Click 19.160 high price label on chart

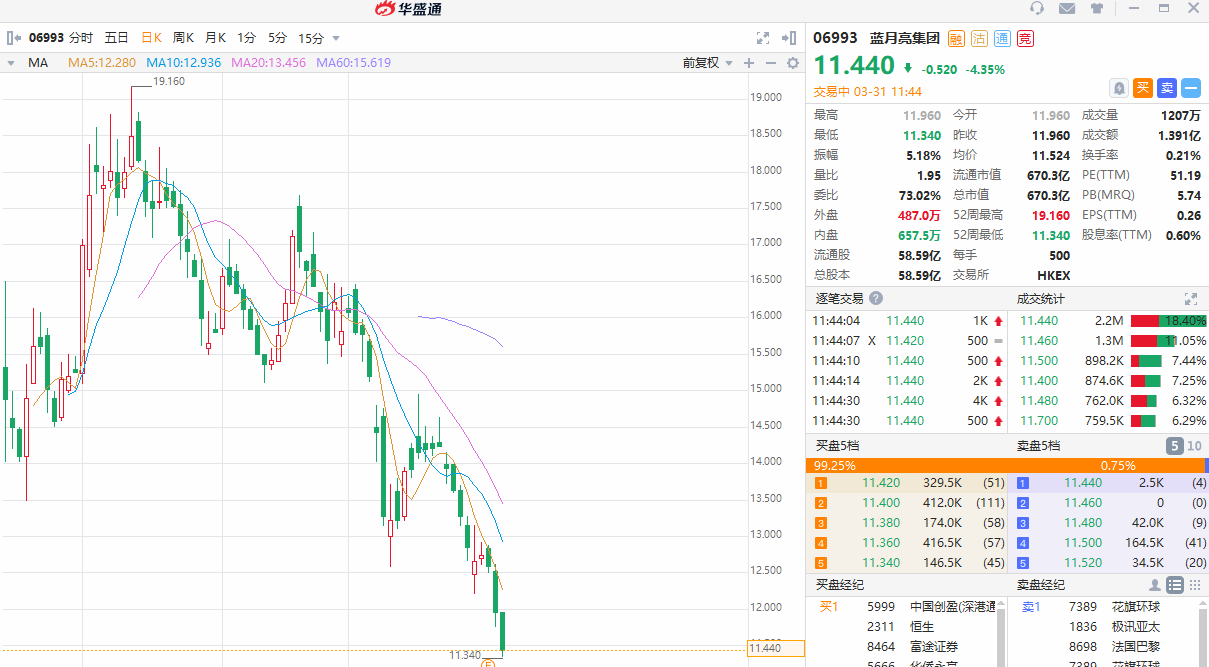pyautogui.click(x=169, y=82)
